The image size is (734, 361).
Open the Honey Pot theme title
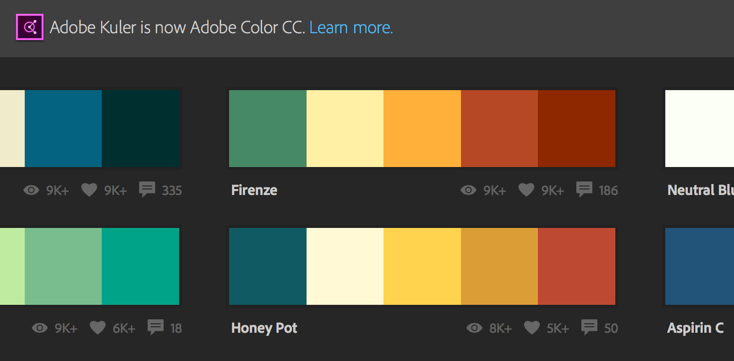264,328
